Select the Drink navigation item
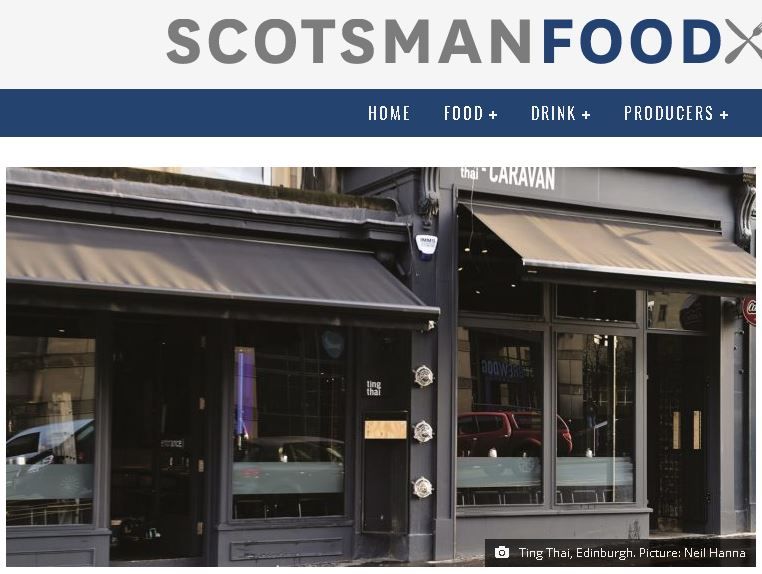 [x=553, y=113]
